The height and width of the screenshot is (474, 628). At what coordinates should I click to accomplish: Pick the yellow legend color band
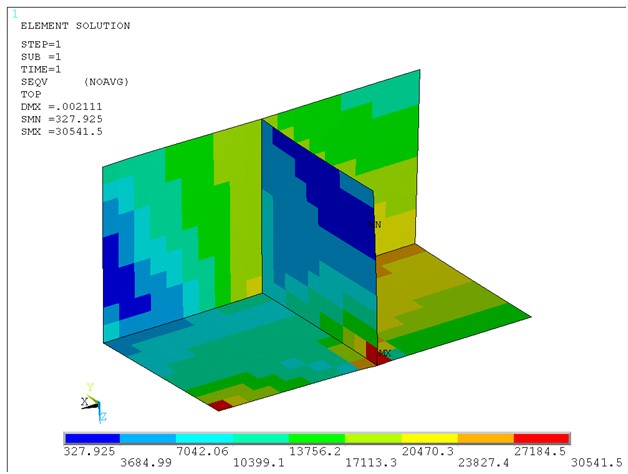(x=429, y=439)
